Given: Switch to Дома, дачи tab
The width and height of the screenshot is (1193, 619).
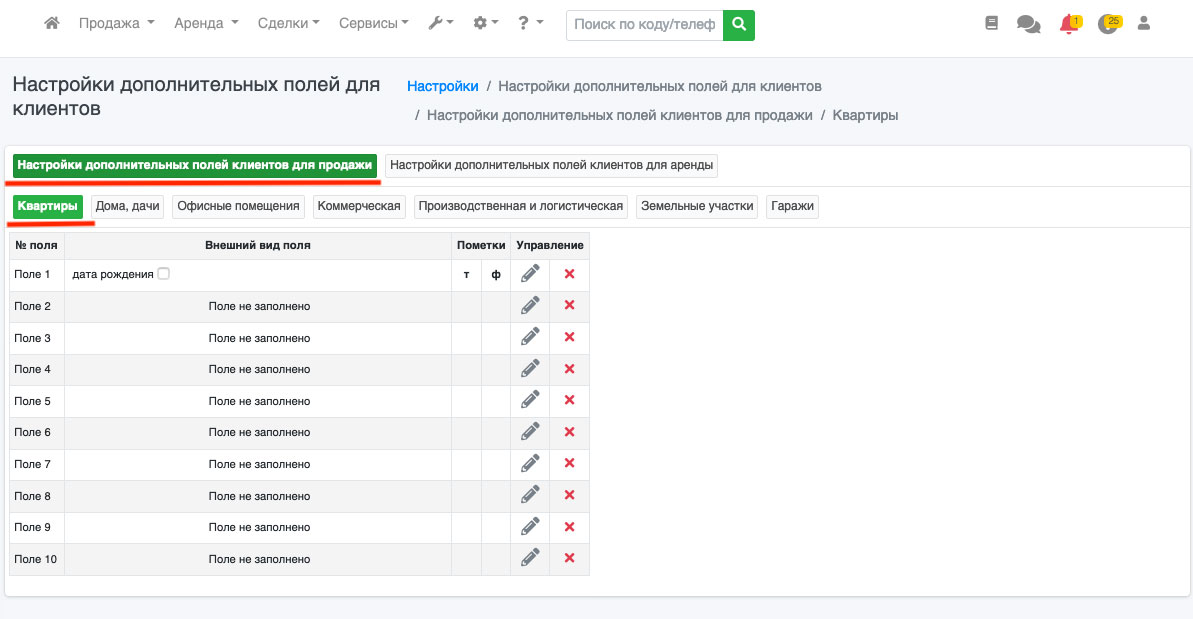Looking at the screenshot, I should click(x=127, y=206).
